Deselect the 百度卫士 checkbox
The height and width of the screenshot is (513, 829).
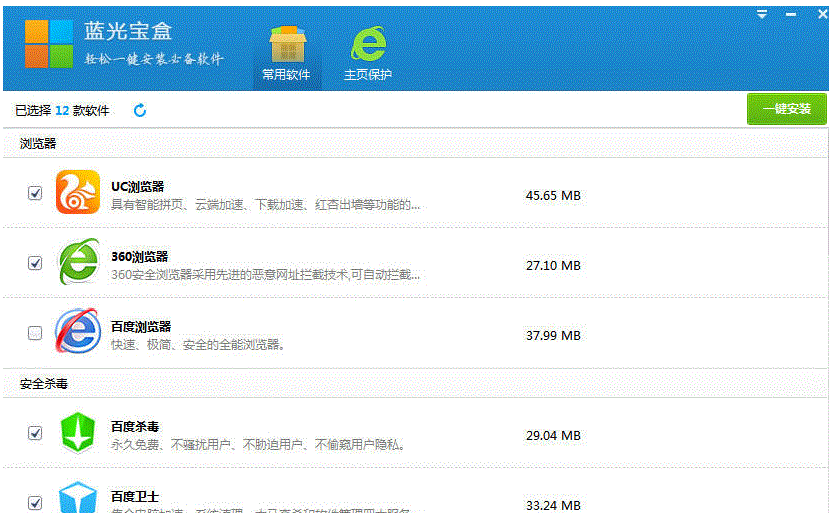(x=35, y=502)
